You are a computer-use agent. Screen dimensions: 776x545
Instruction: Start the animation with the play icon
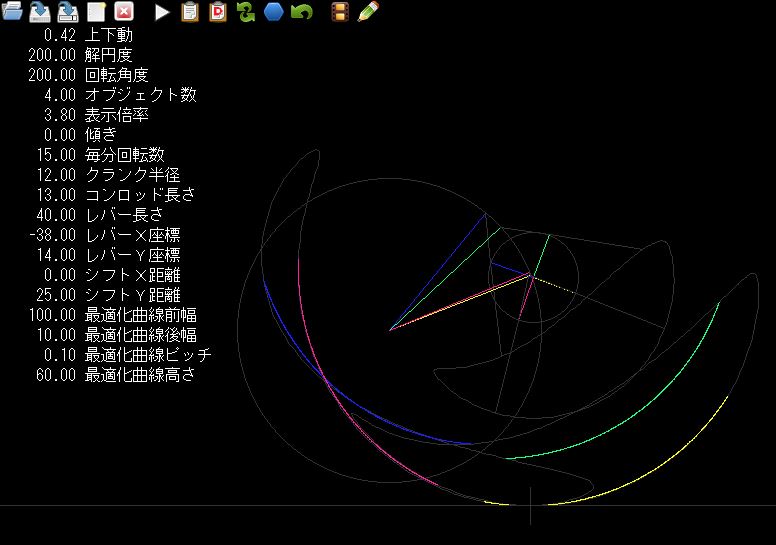pos(161,12)
